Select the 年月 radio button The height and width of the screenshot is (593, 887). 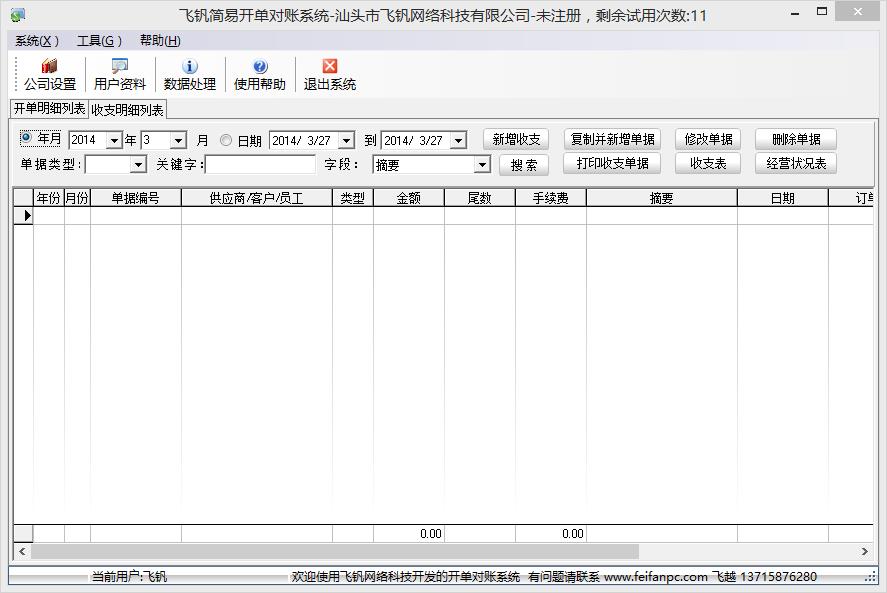pyautogui.click(x=26, y=138)
